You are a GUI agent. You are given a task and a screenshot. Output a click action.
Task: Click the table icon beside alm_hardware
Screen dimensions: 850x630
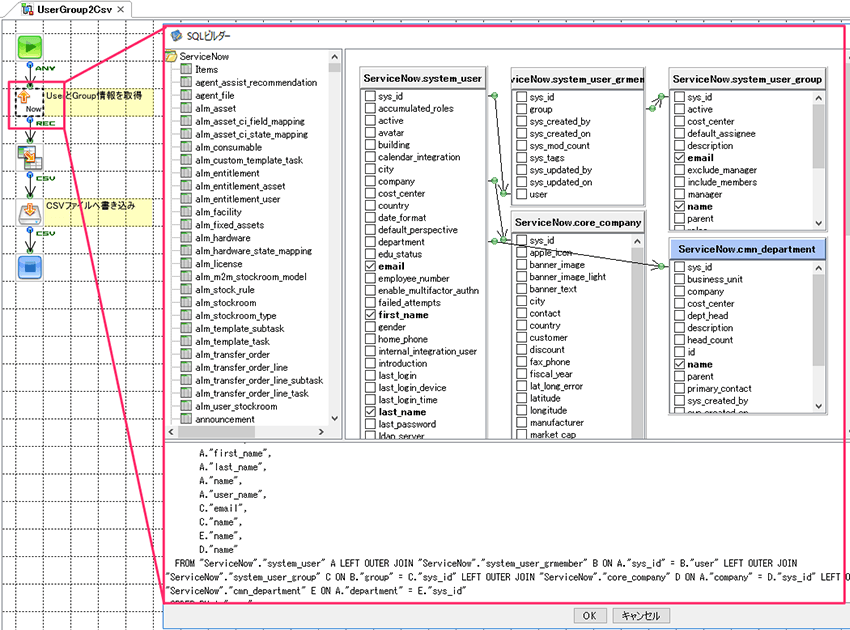click(186, 238)
